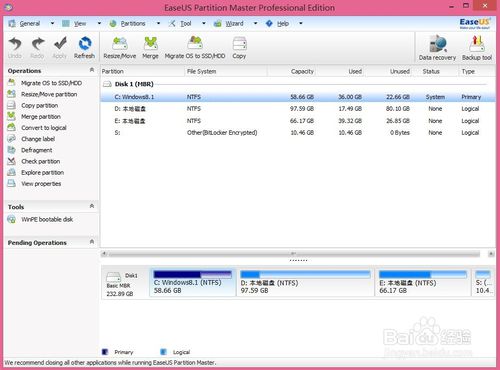Sort by the Partition column header

click(142, 71)
